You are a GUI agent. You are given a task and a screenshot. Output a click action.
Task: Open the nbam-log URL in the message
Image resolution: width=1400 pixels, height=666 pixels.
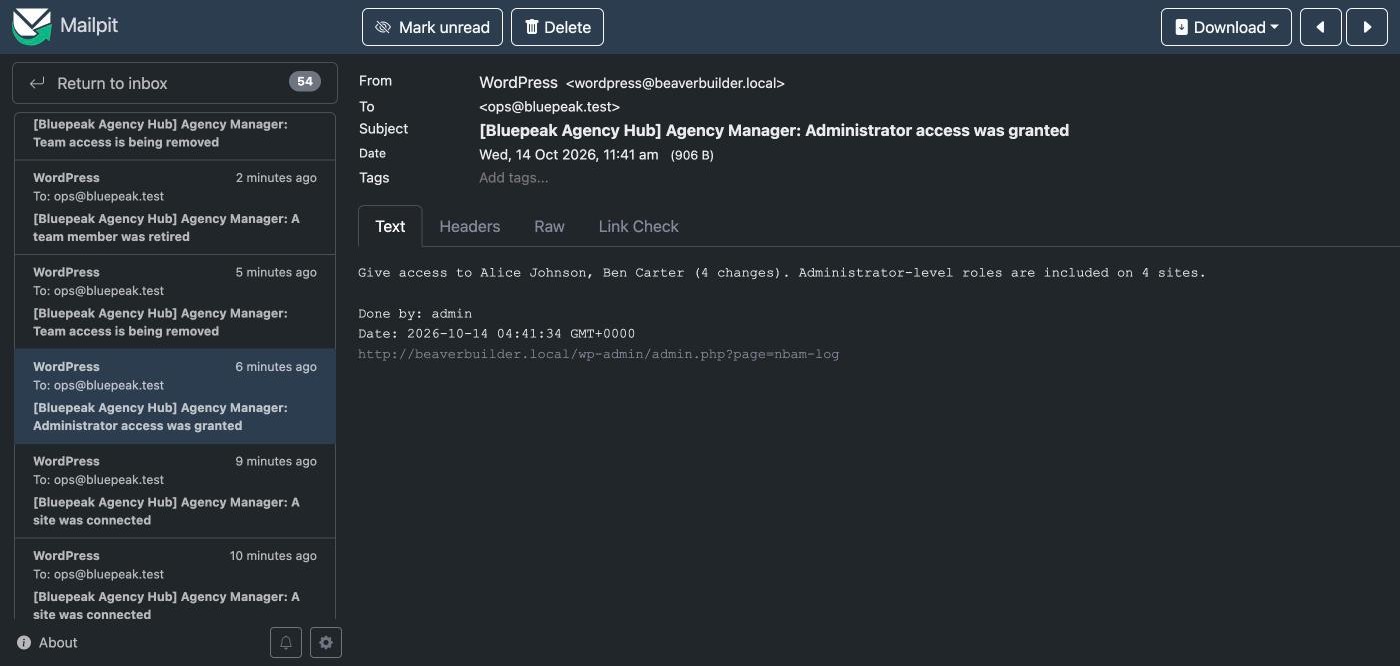(x=599, y=354)
